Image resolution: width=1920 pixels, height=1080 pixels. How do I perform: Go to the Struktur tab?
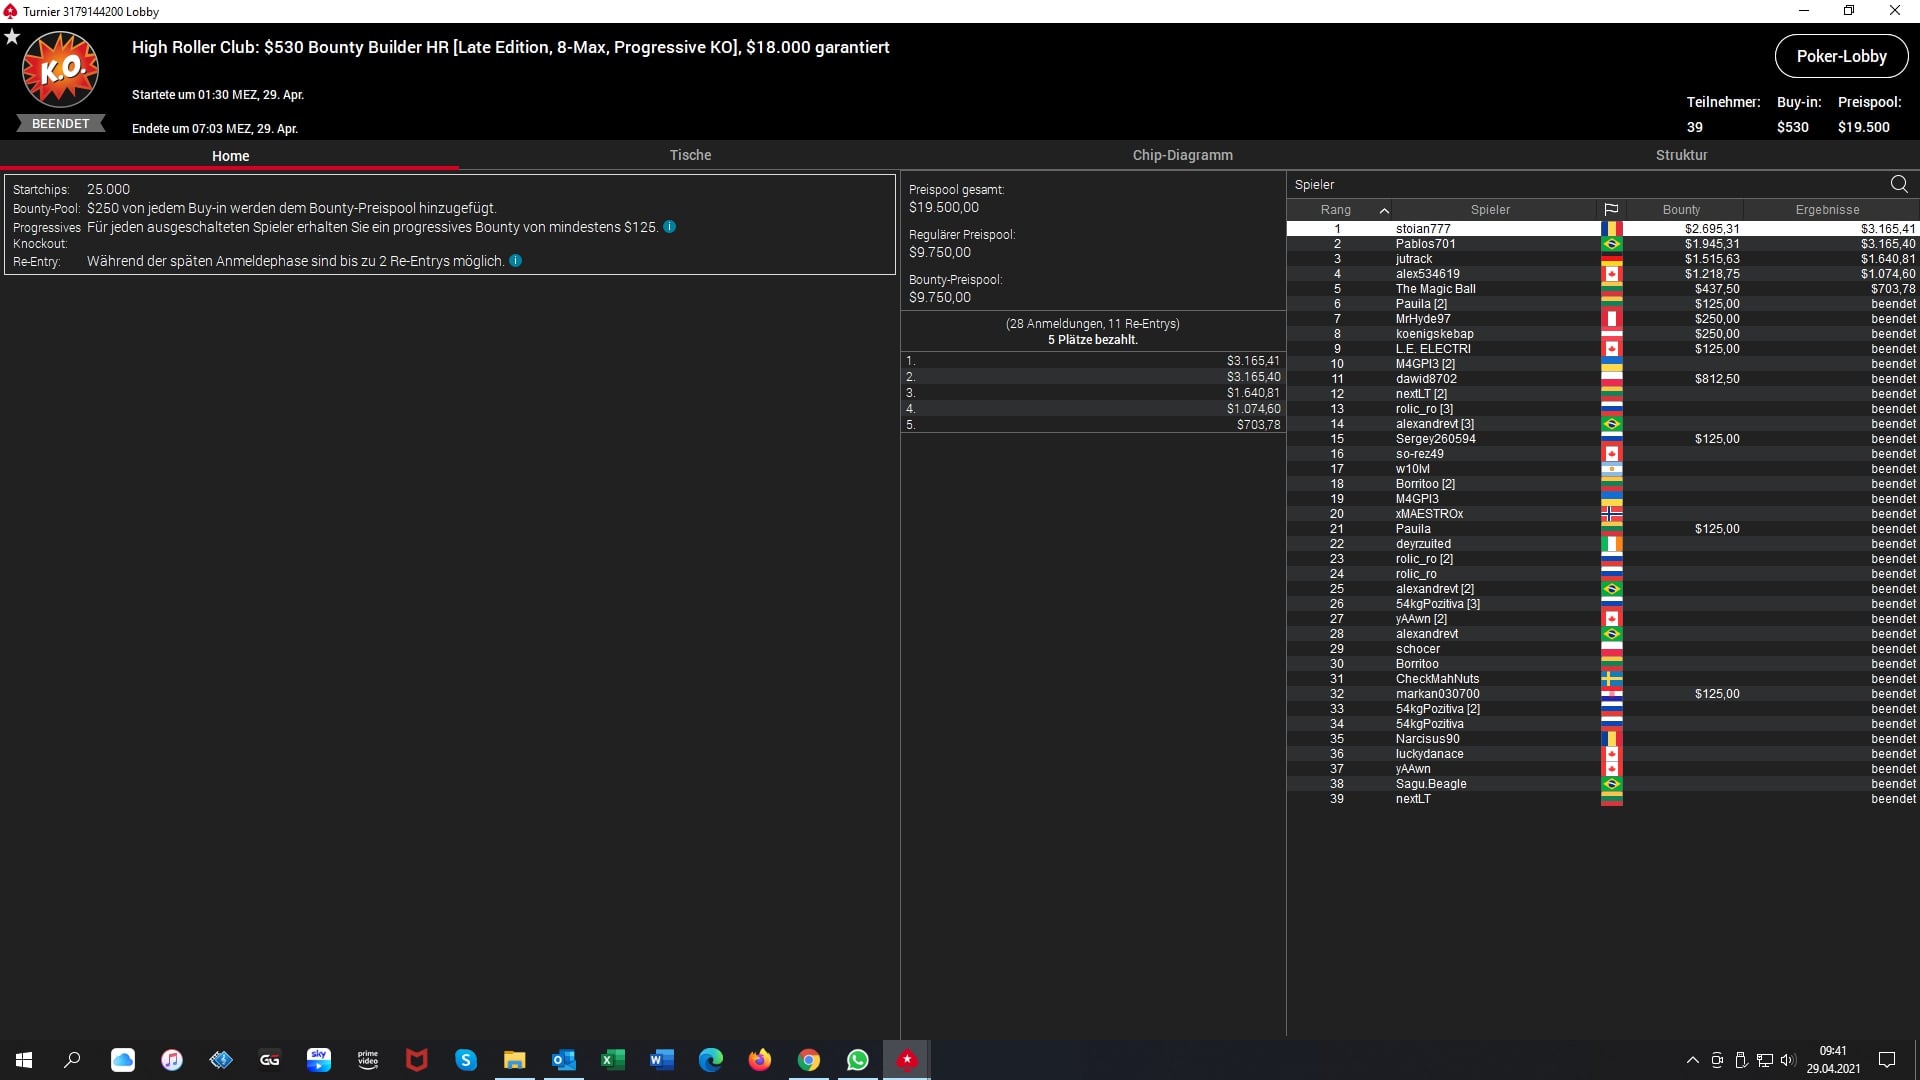(x=1681, y=155)
